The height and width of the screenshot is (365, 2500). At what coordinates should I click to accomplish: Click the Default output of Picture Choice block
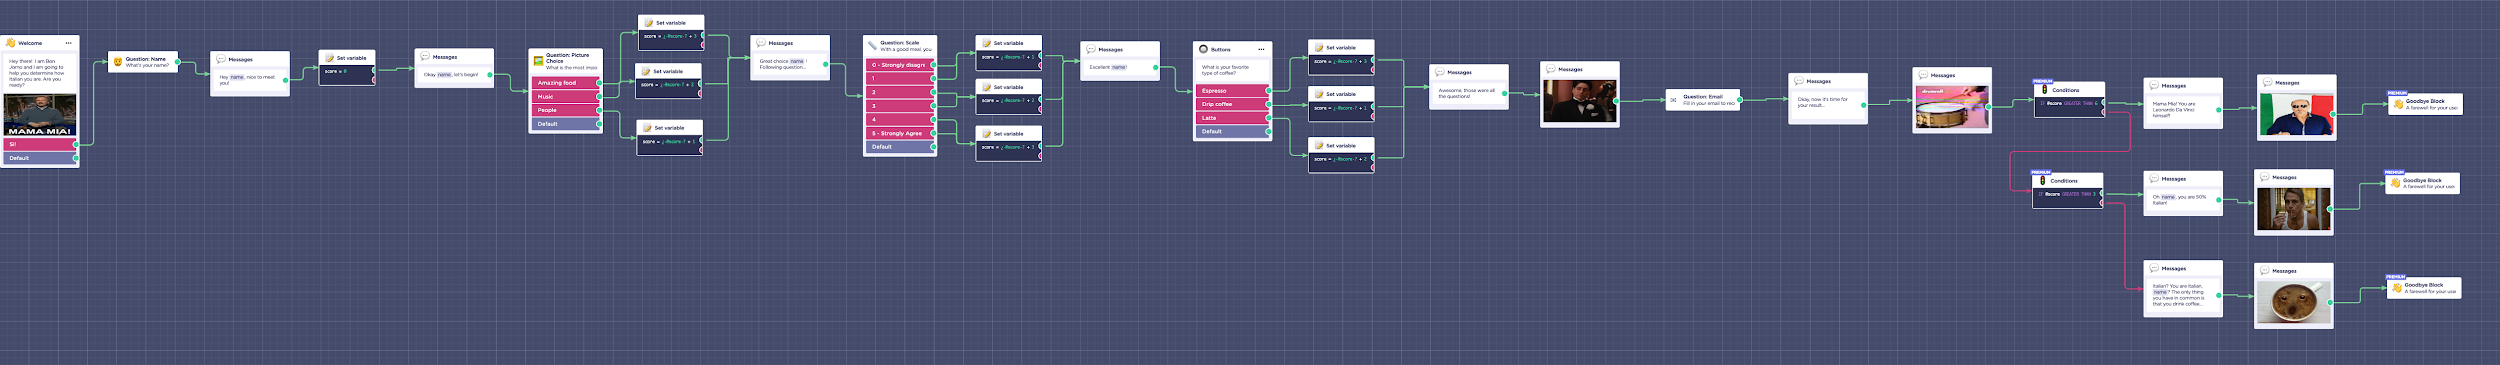pos(566,124)
